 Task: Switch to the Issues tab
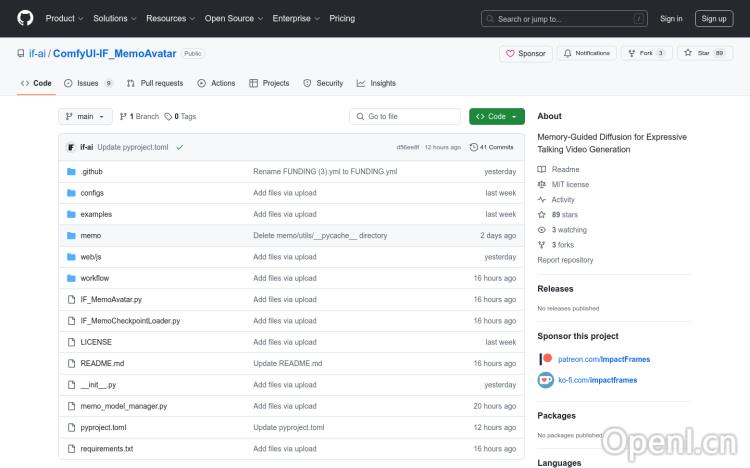(x=88, y=83)
